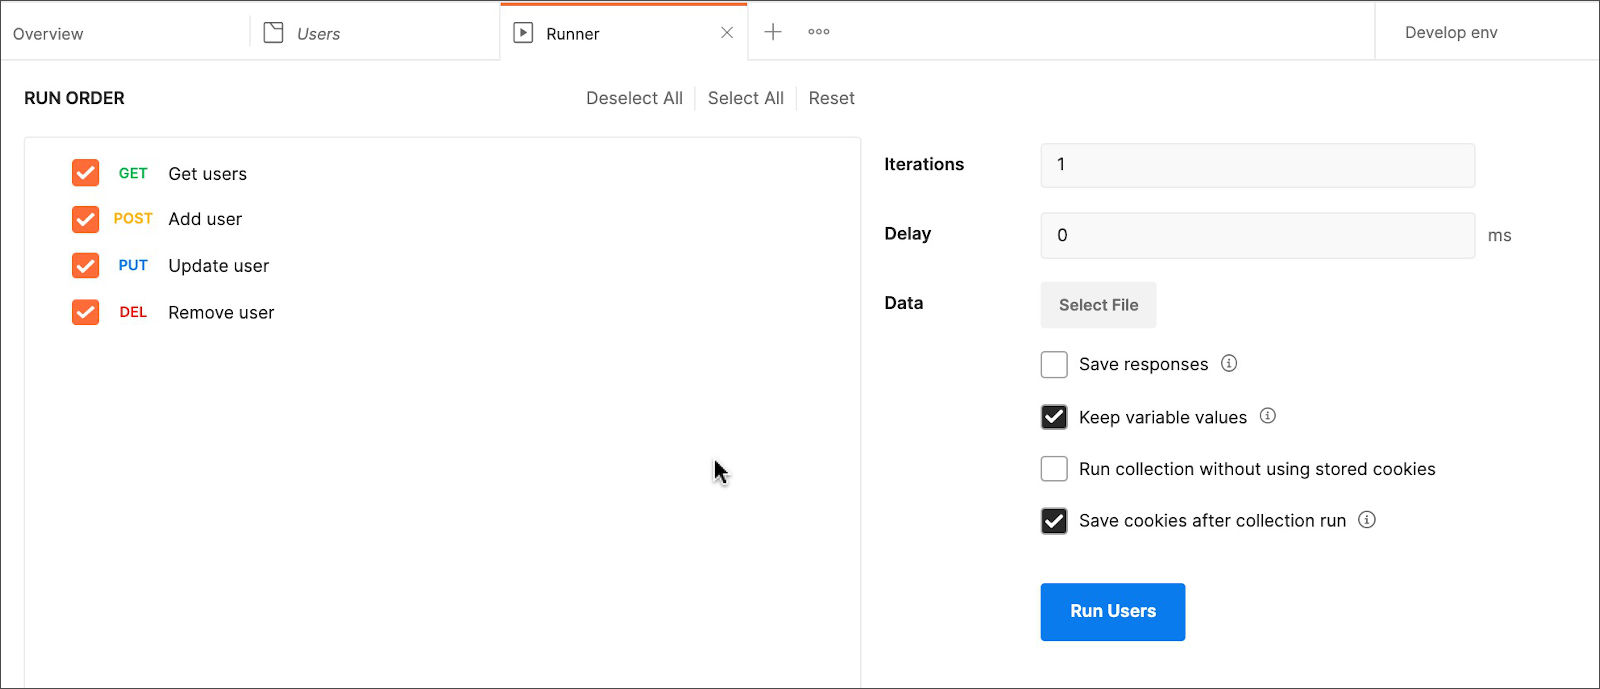Open a new tab with the plus icon
The image size is (1600, 689).
[x=772, y=32]
